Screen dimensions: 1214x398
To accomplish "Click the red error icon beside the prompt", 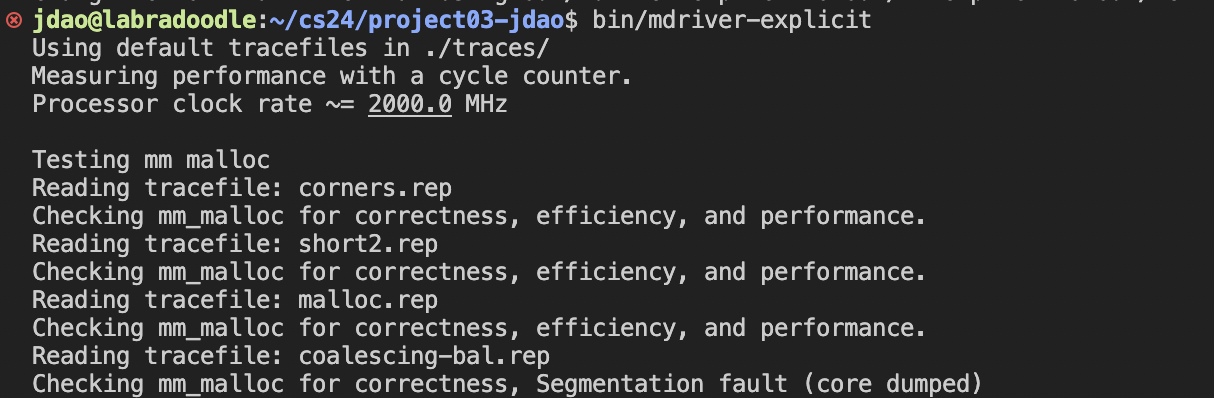I will pyautogui.click(x=14, y=20).
